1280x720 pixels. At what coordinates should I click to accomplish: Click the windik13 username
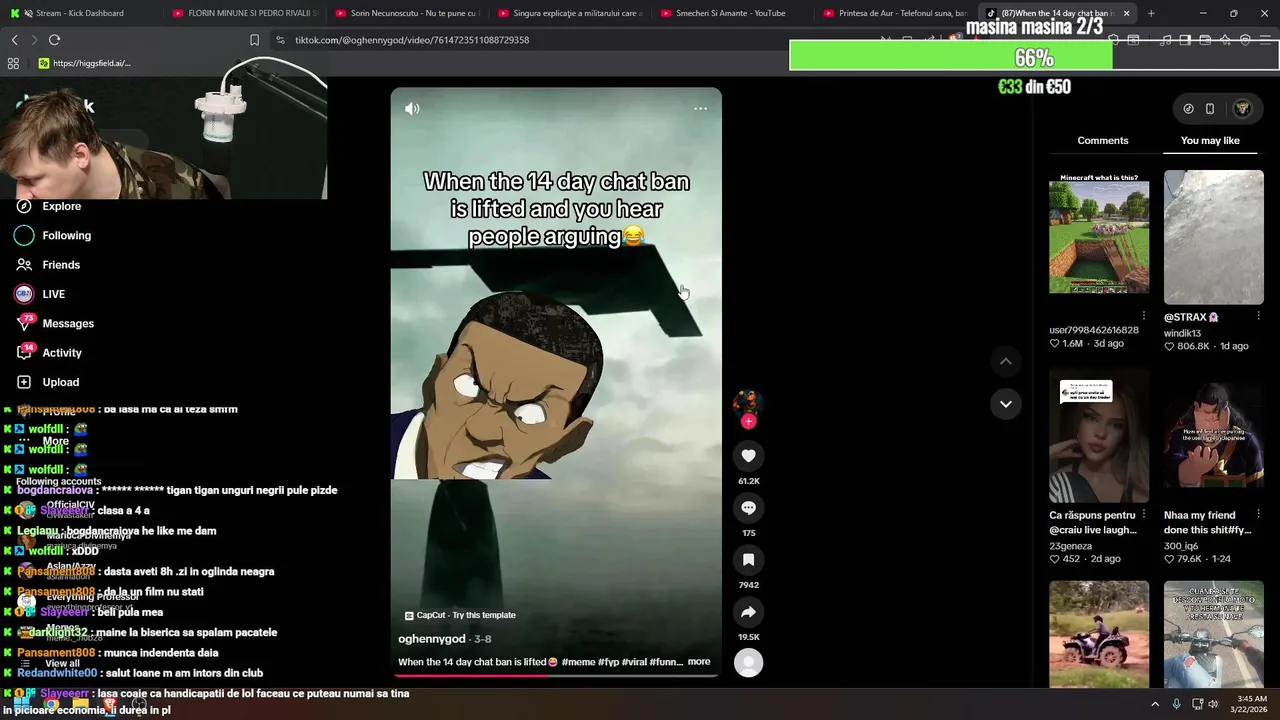(x=1182, y=333)
